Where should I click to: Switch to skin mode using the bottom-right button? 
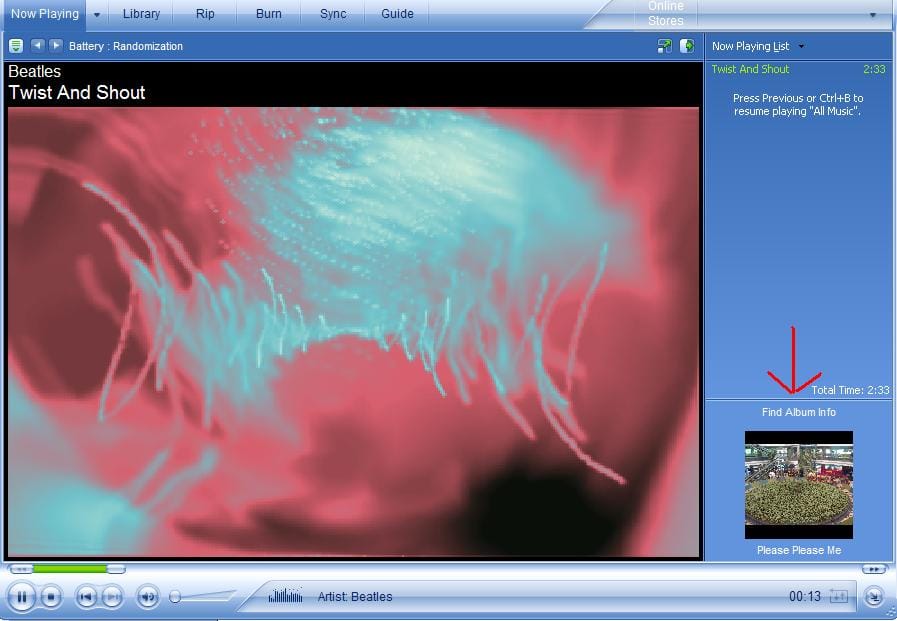click(x=874, y=597)
